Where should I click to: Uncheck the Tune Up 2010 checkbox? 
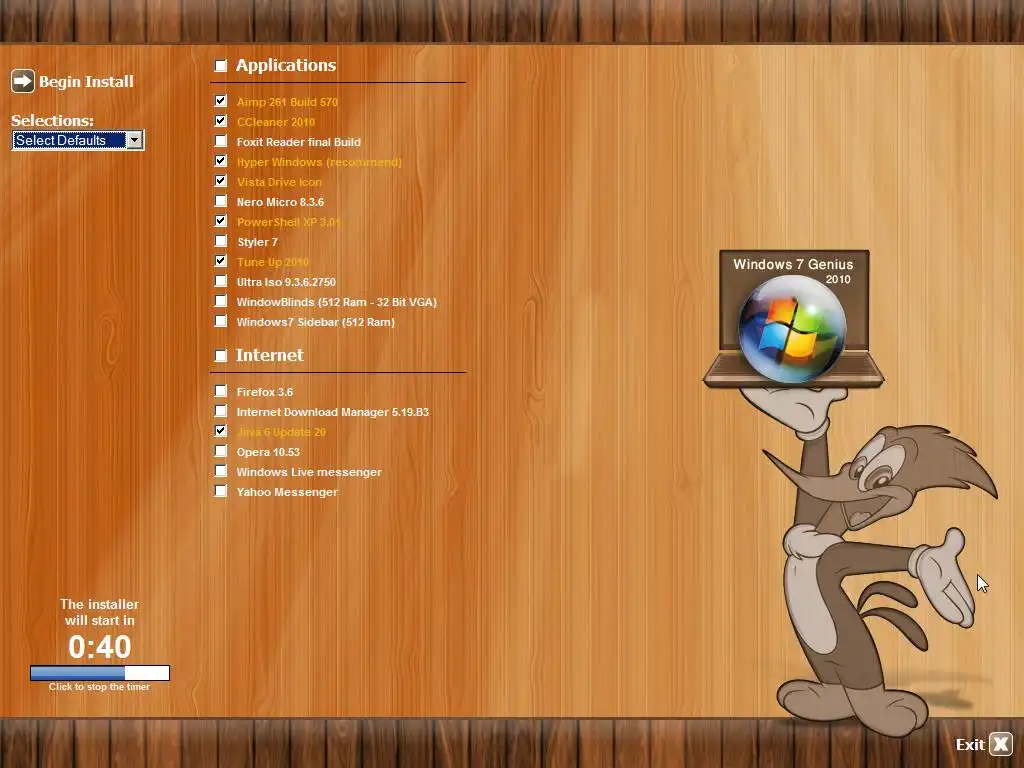click(221, 261)
